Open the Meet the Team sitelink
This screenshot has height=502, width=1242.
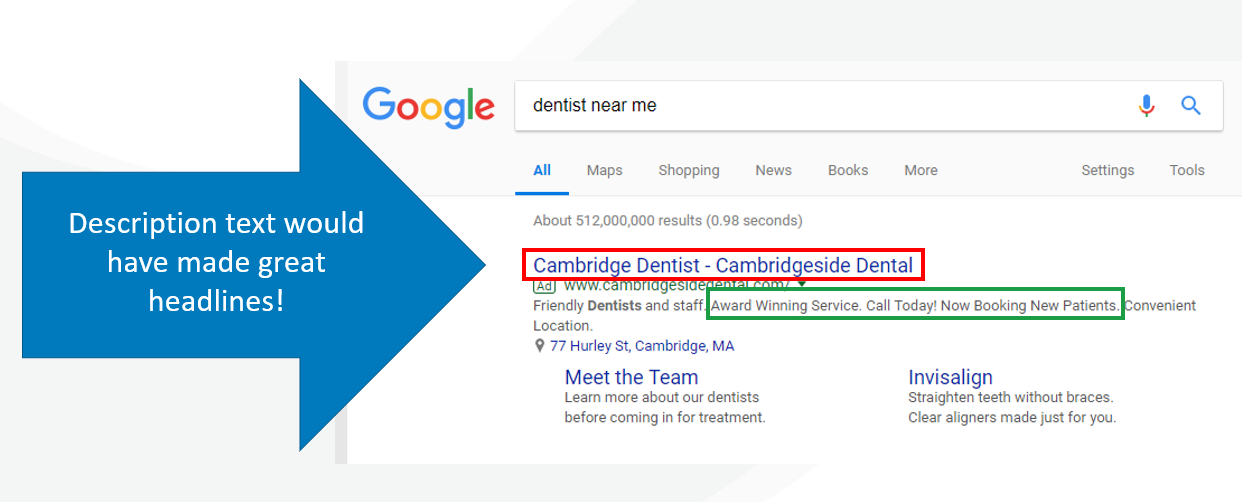click(631, 377)
